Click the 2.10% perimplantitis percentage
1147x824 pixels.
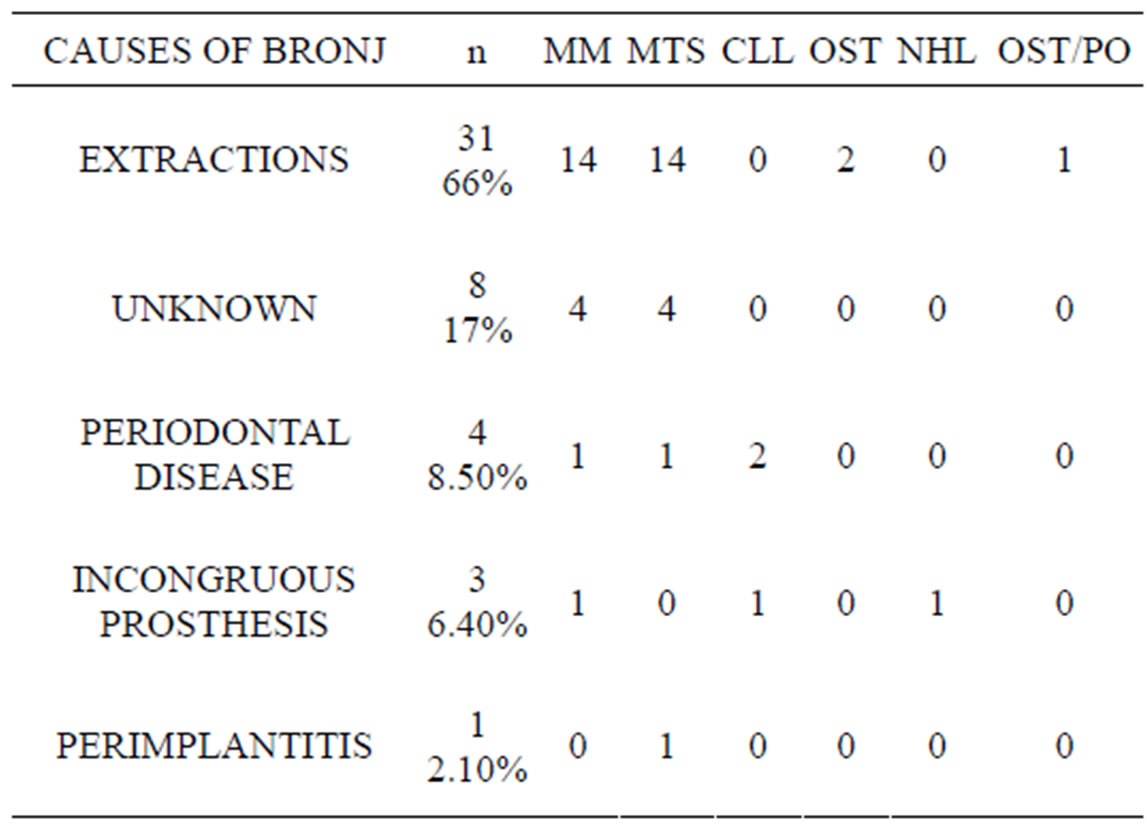(477, 770)
